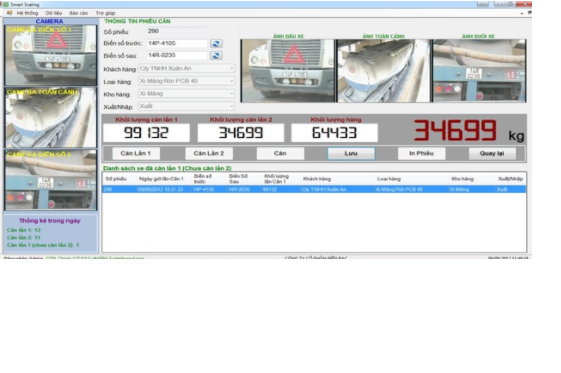
Task: Open the Báo cáo menu
Action: (79, 13)
